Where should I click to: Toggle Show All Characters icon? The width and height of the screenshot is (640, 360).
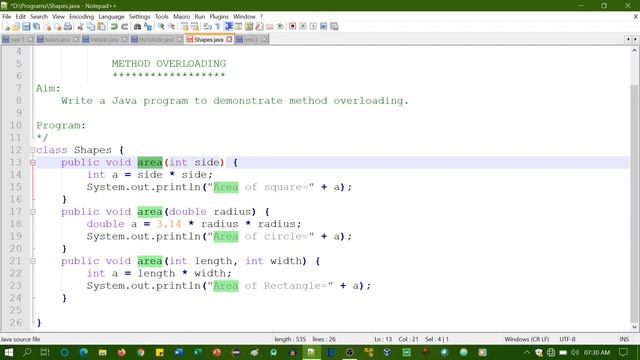click(218, 27)
